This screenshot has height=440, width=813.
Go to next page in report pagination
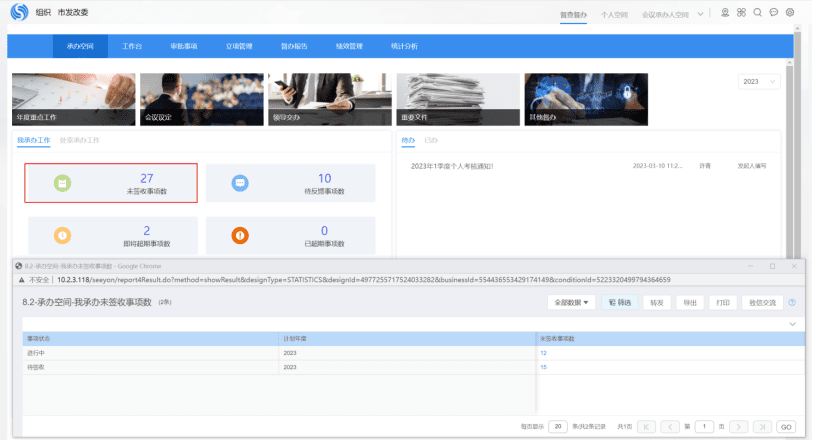pyautogui.click(x=738, y=427)
